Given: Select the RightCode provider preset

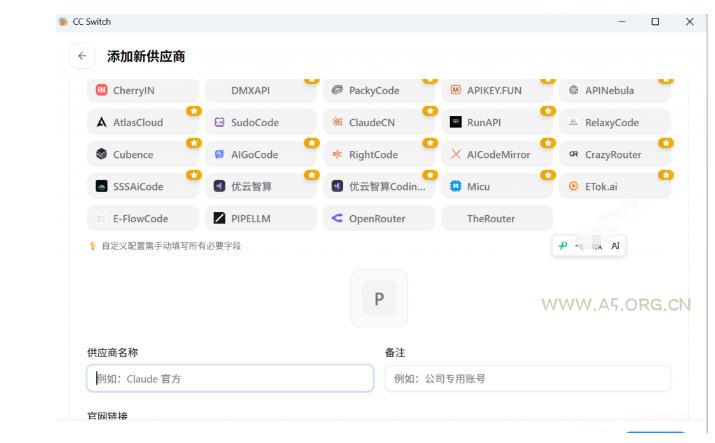Looking at the screenshot, I should 379,155.
